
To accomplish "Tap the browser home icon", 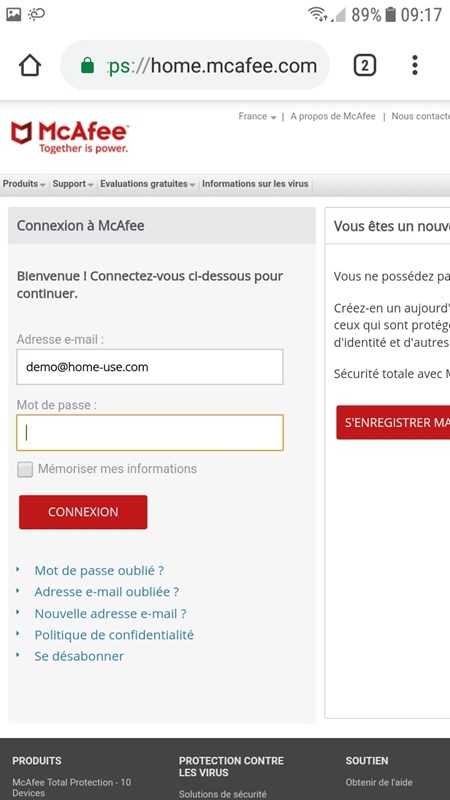I will point(30,65).
